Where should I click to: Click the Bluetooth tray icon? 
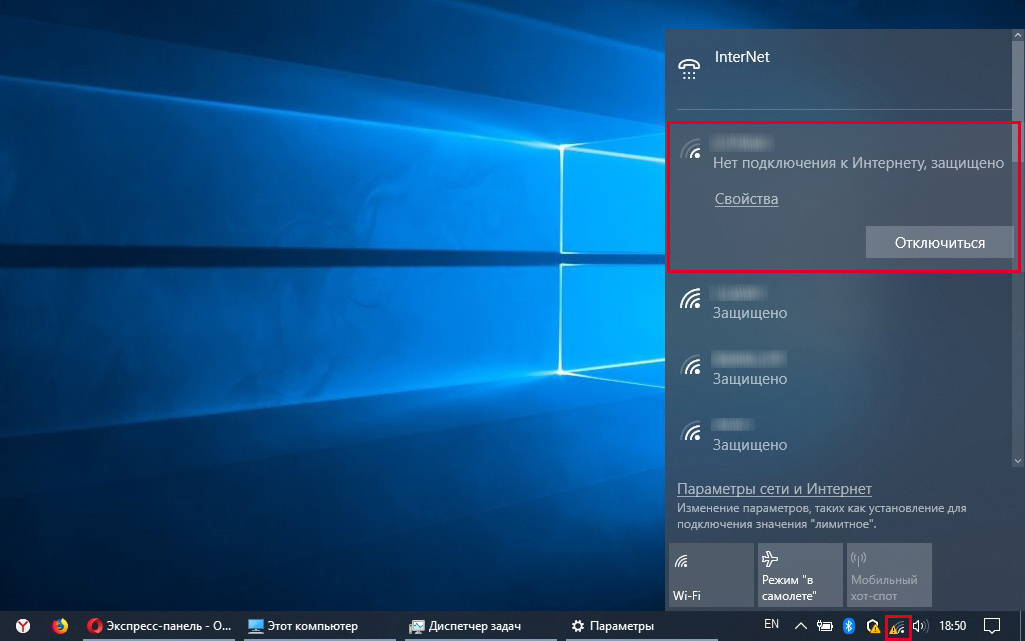pos(849,626)
